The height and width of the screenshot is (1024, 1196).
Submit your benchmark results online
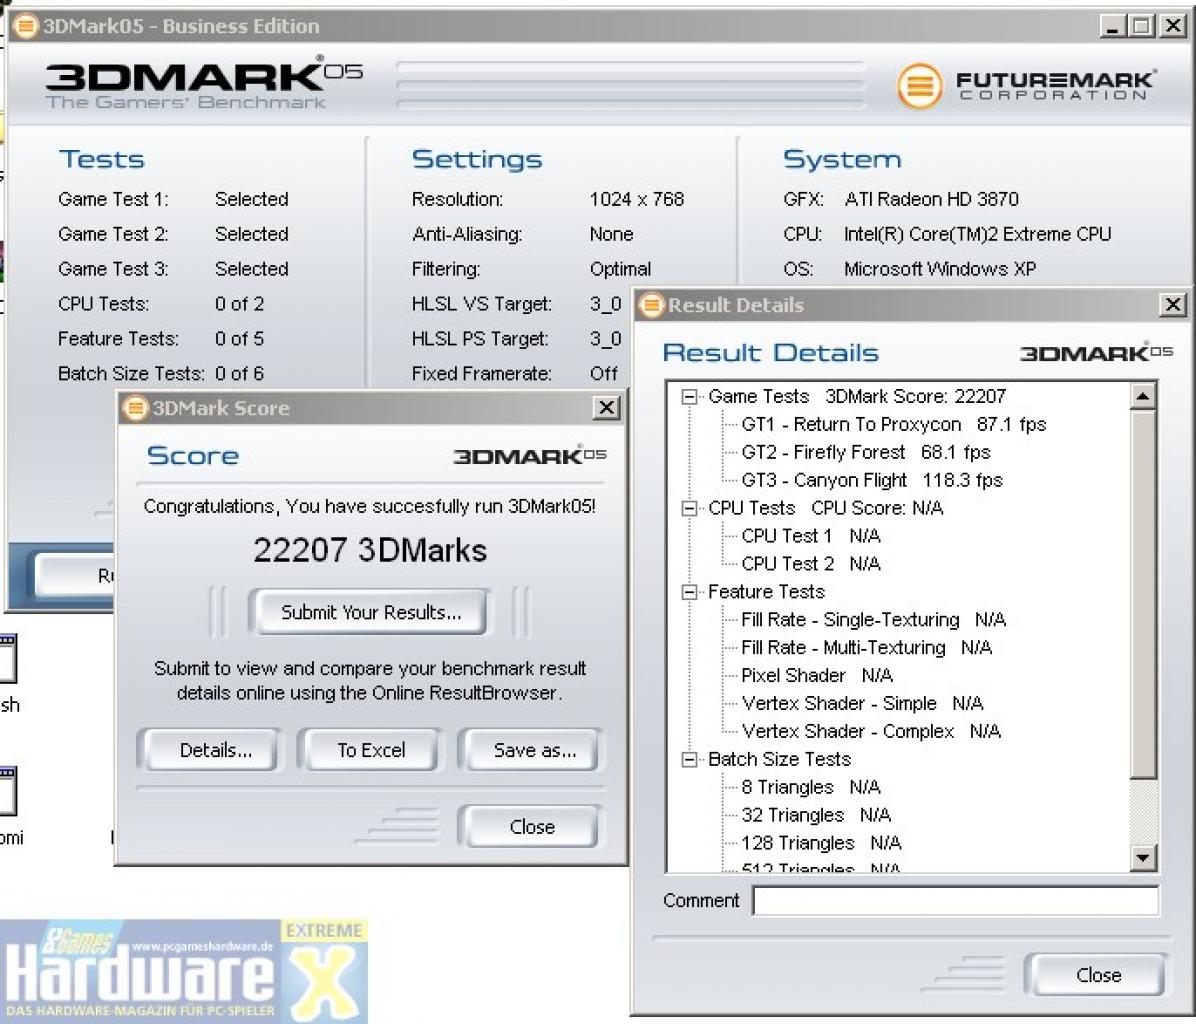[x=371, y=612]
